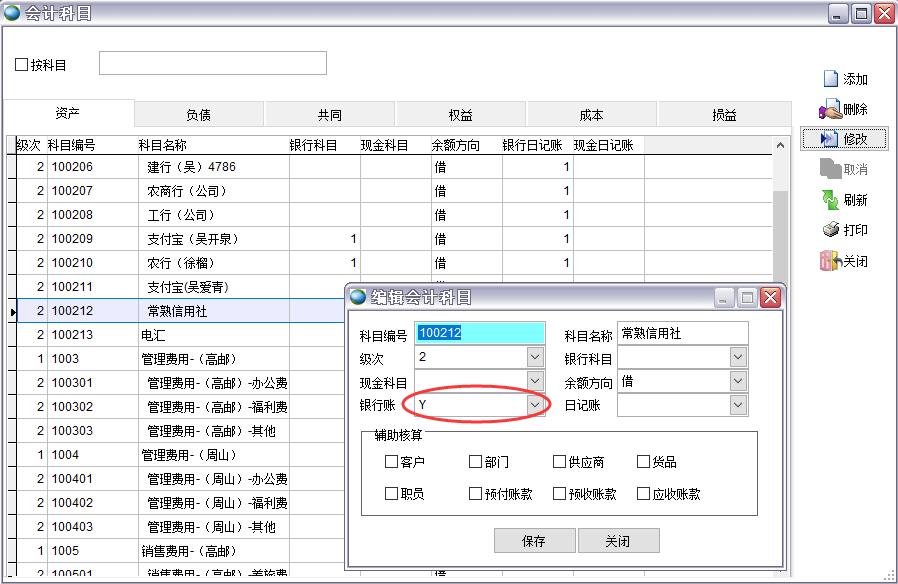Close the 编辑会计科目 dialog window
Image resolution: width=898 pixels, height=584 pixels.
pyautogui.click(x=769, y=298)
